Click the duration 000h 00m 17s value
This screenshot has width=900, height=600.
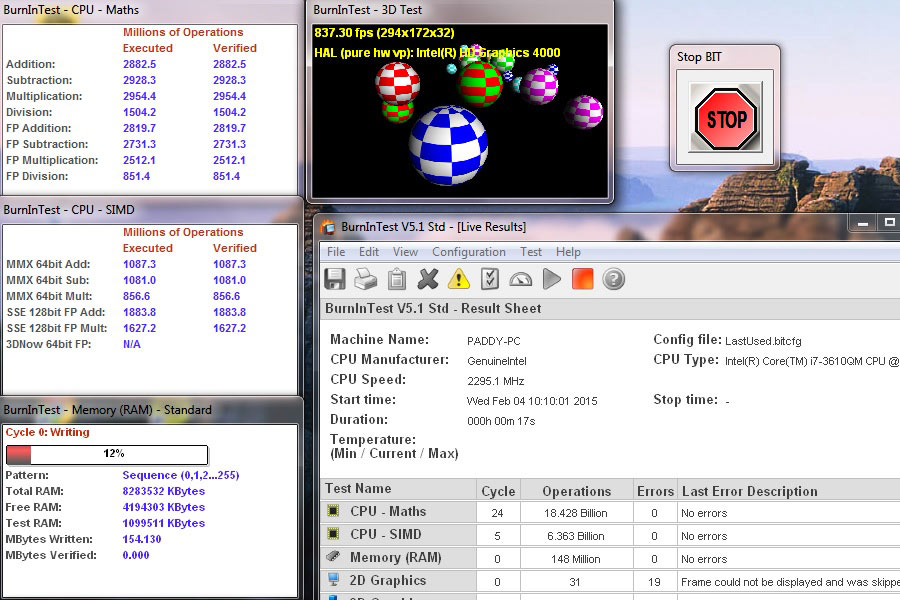(x=501, y=421)
